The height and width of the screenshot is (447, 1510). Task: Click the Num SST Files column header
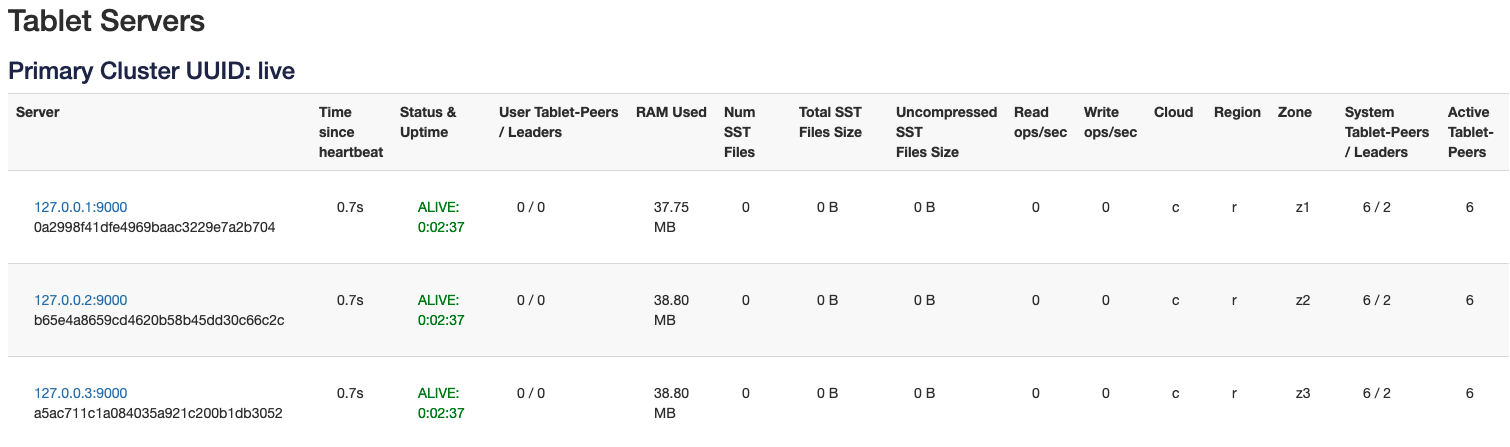[x=740, y=132]
